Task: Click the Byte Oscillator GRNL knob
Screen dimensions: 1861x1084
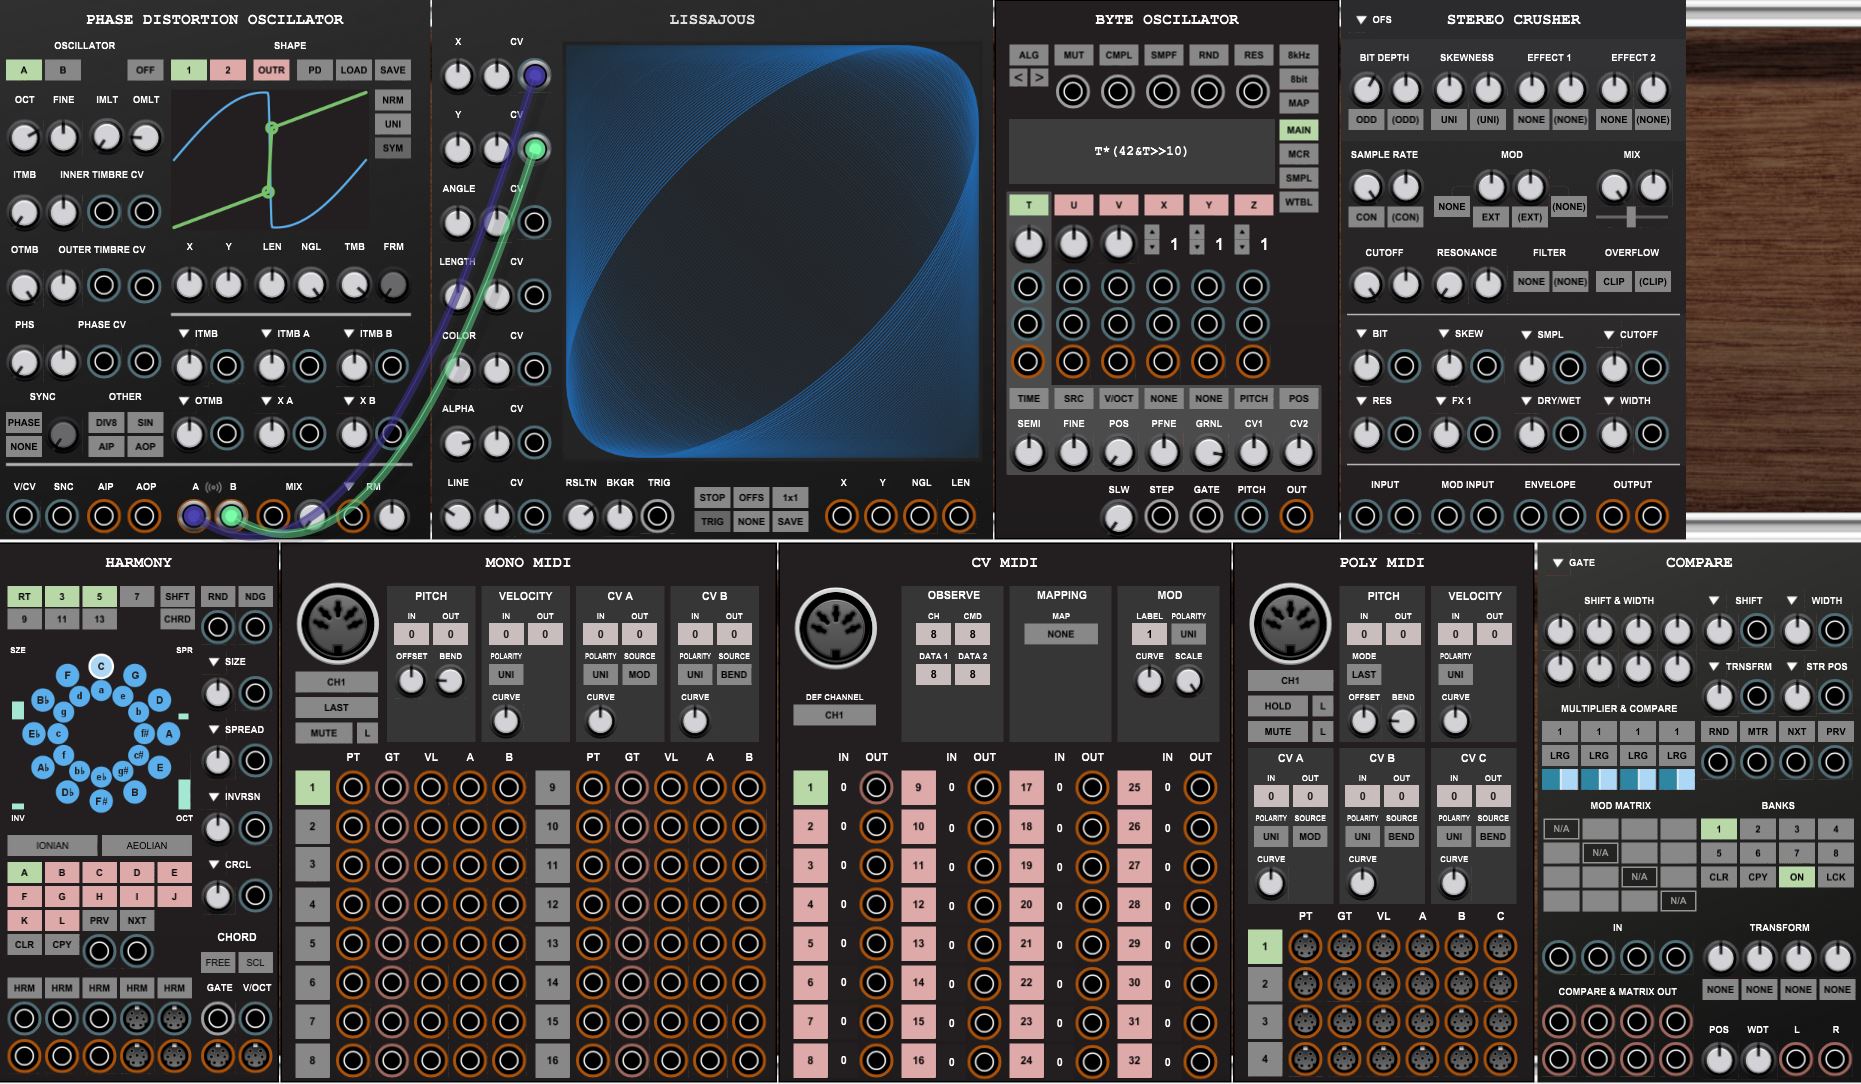Action: 1208,452
